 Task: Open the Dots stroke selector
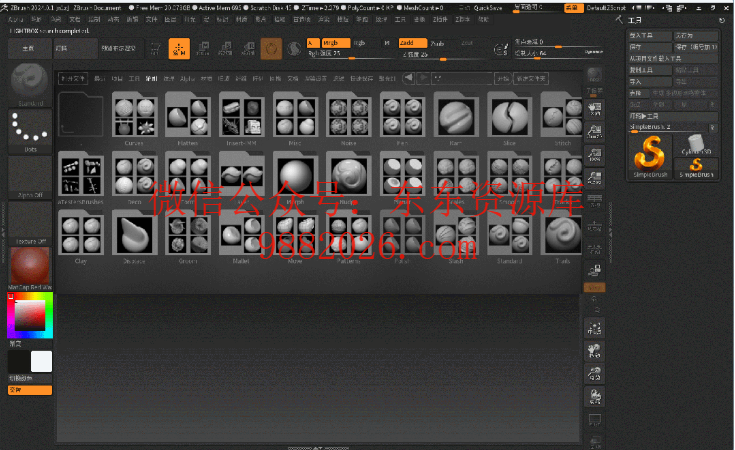(x=30, y=132)
